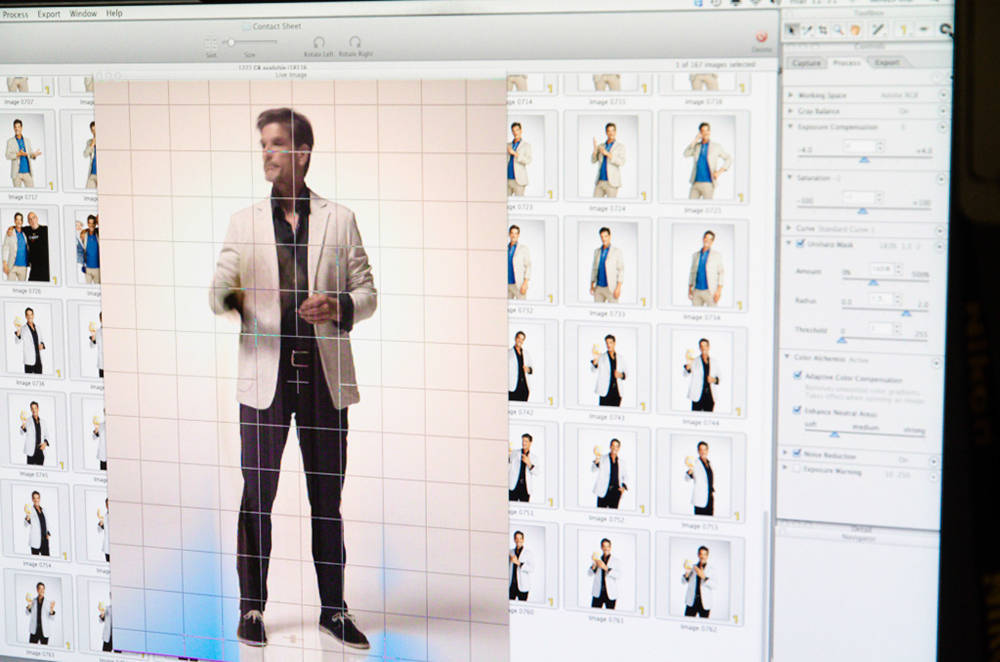Open the Export menu in menu bar
This screenshot has height=662, width=1000.
coord(49,14)
